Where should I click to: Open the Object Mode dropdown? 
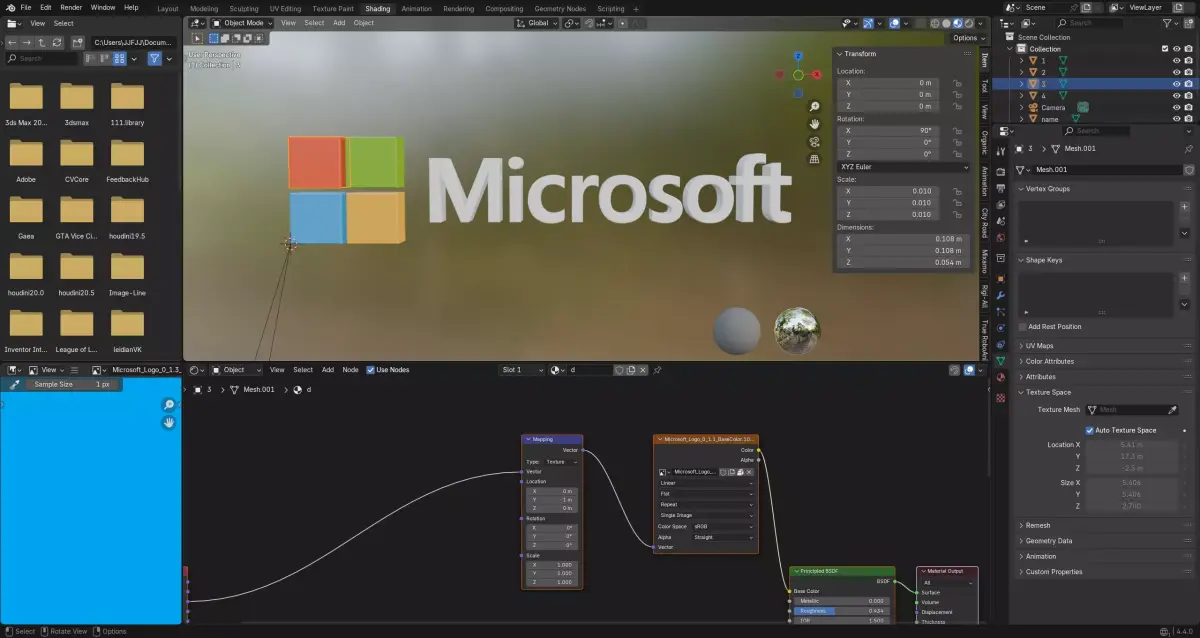[x=241, y=22]
